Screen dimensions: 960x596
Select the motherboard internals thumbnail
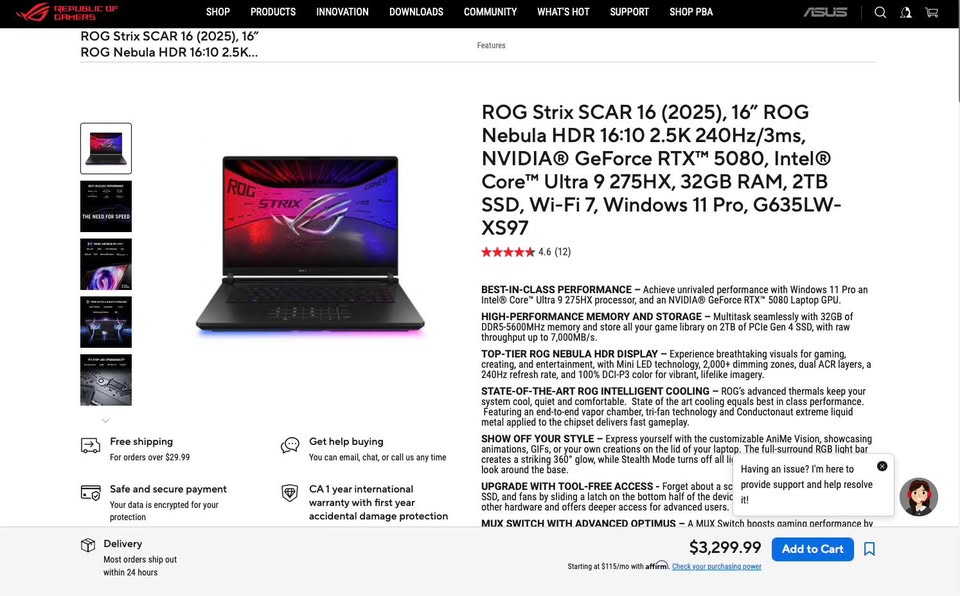click(x=106, y=380)
